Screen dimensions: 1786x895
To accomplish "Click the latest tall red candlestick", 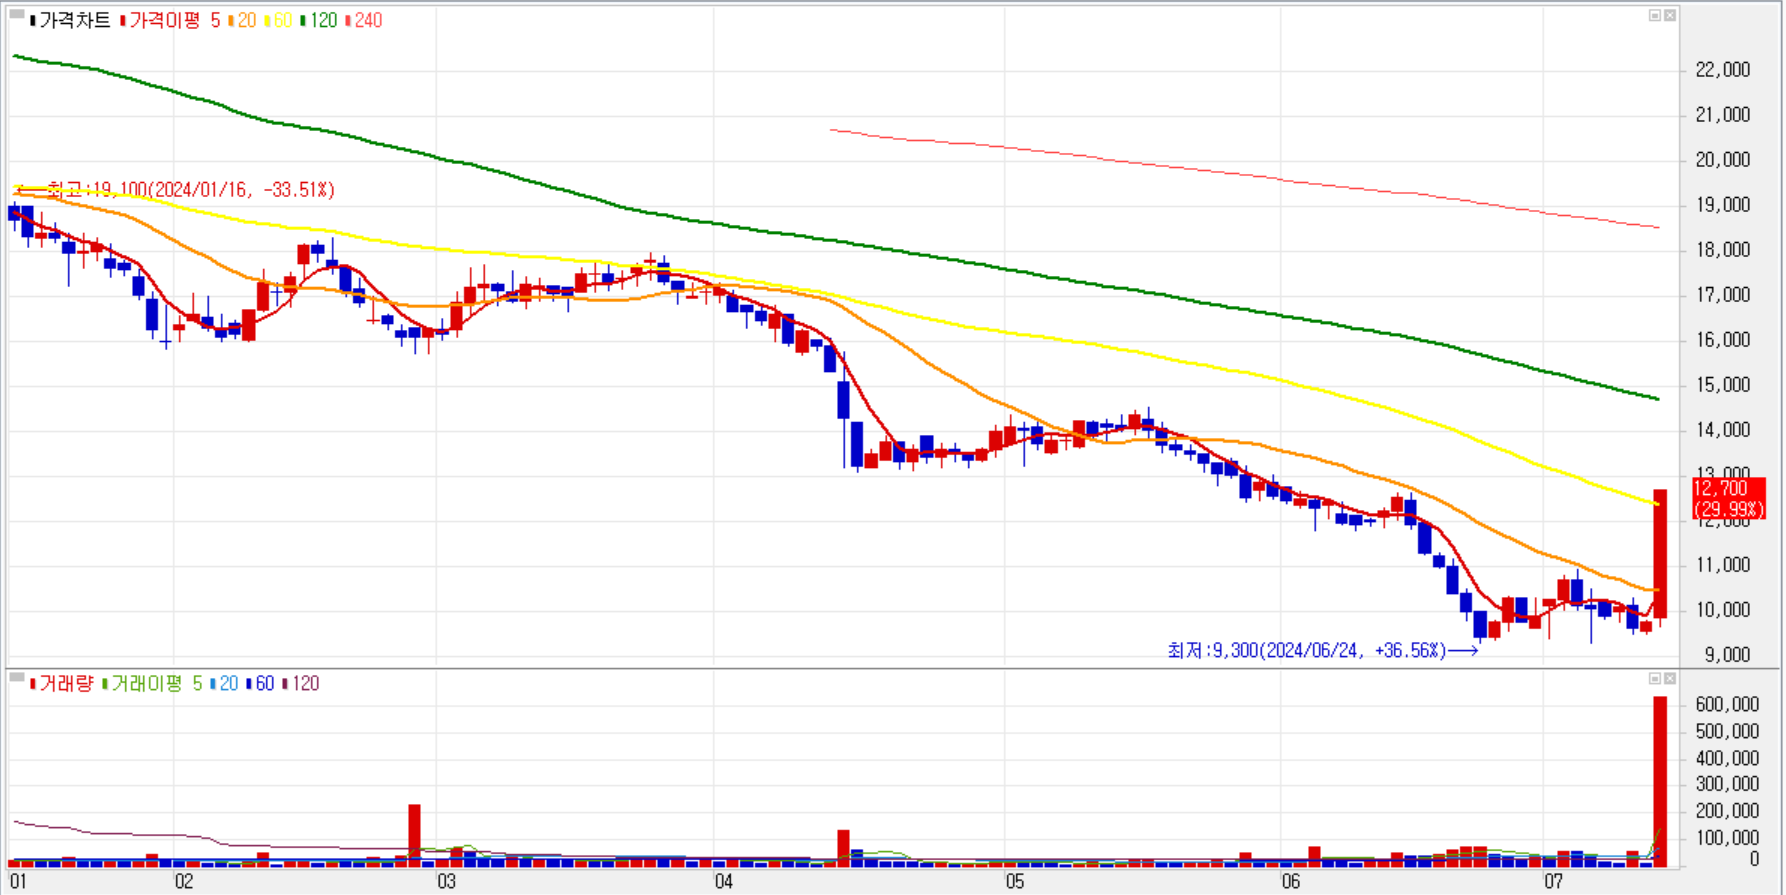I will pos(1660,553).
